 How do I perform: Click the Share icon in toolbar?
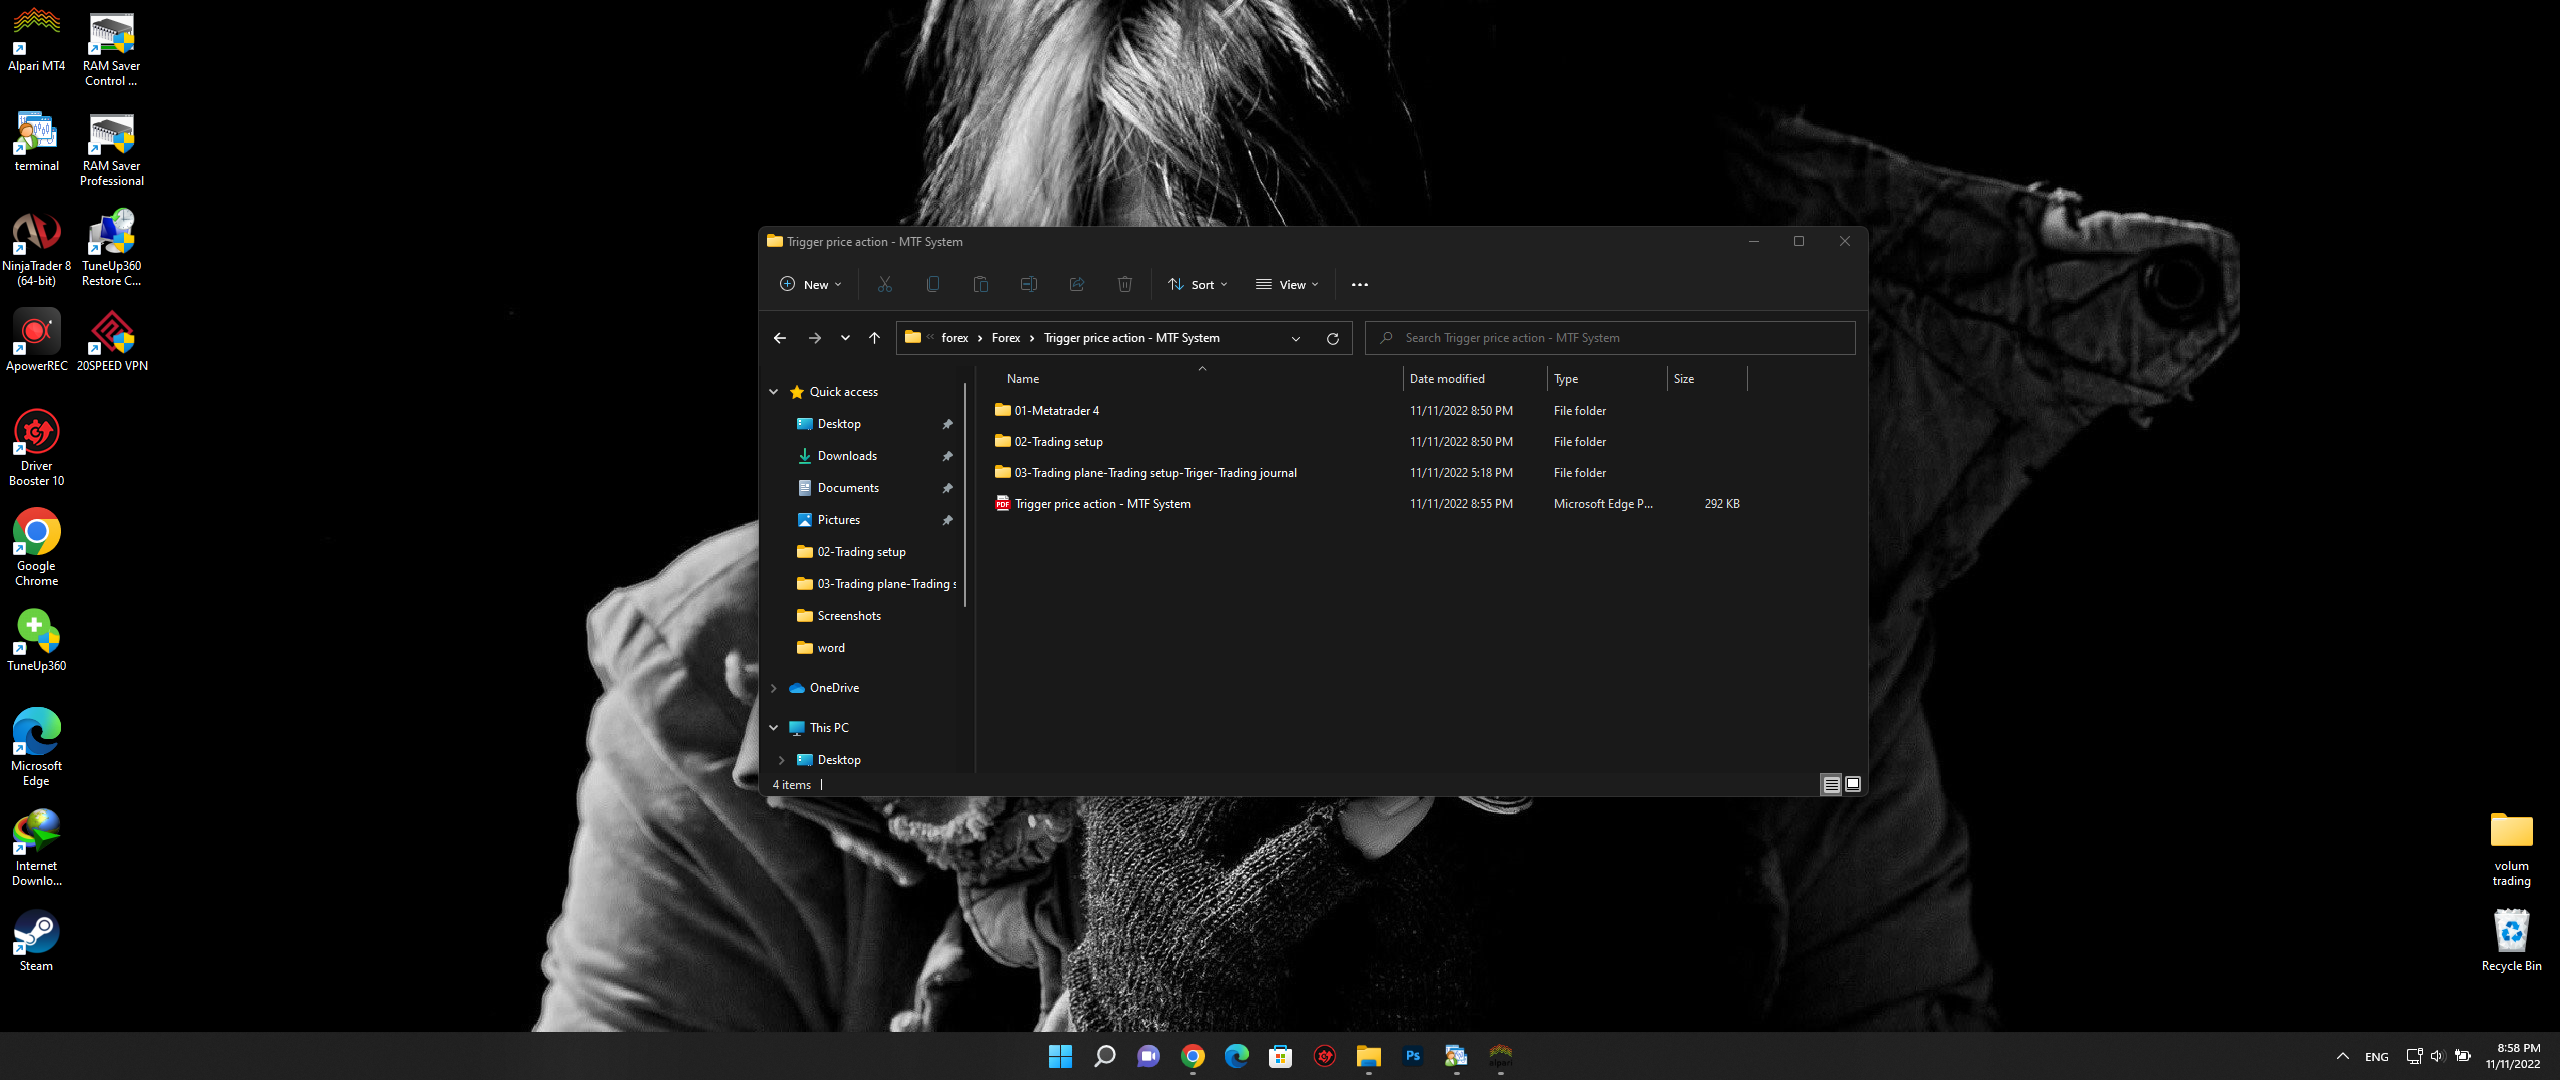pos(1076,285)
